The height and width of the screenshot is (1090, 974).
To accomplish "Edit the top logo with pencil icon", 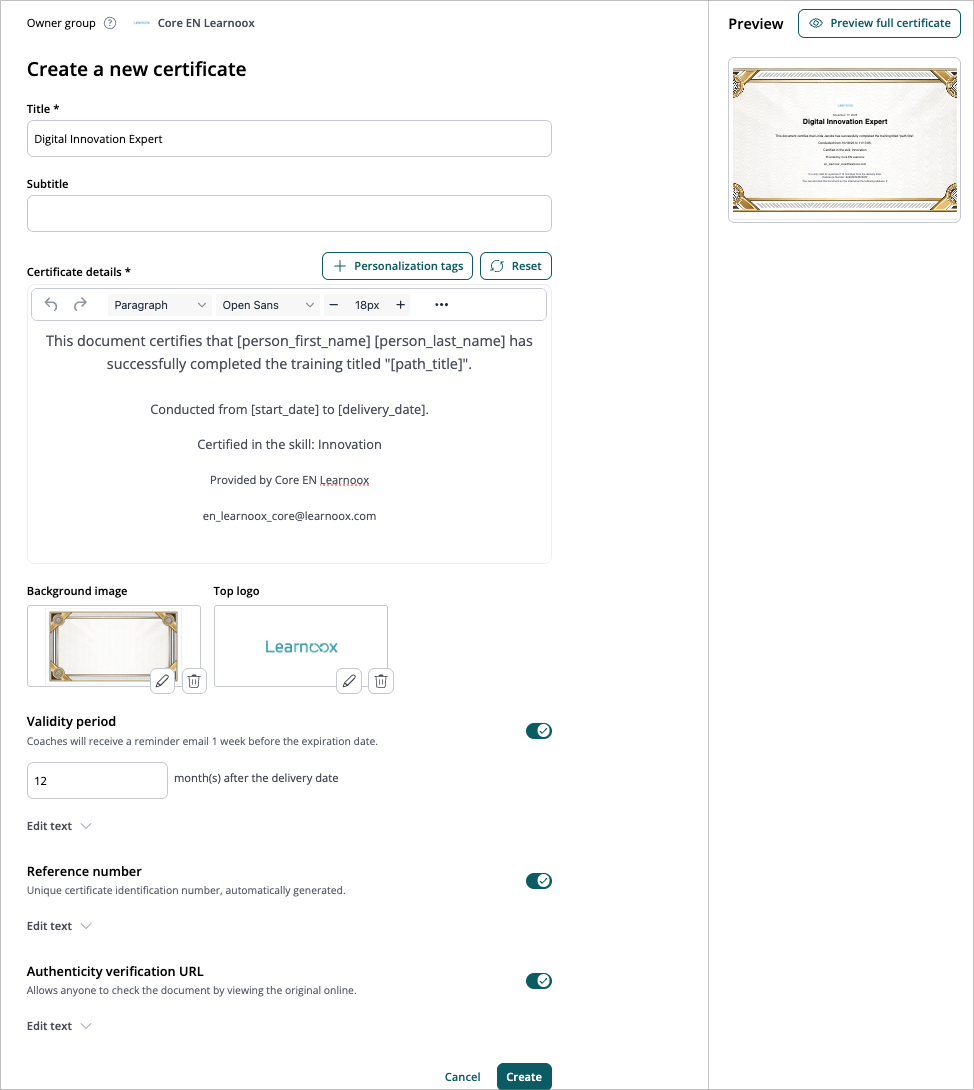I will point(349,681).
